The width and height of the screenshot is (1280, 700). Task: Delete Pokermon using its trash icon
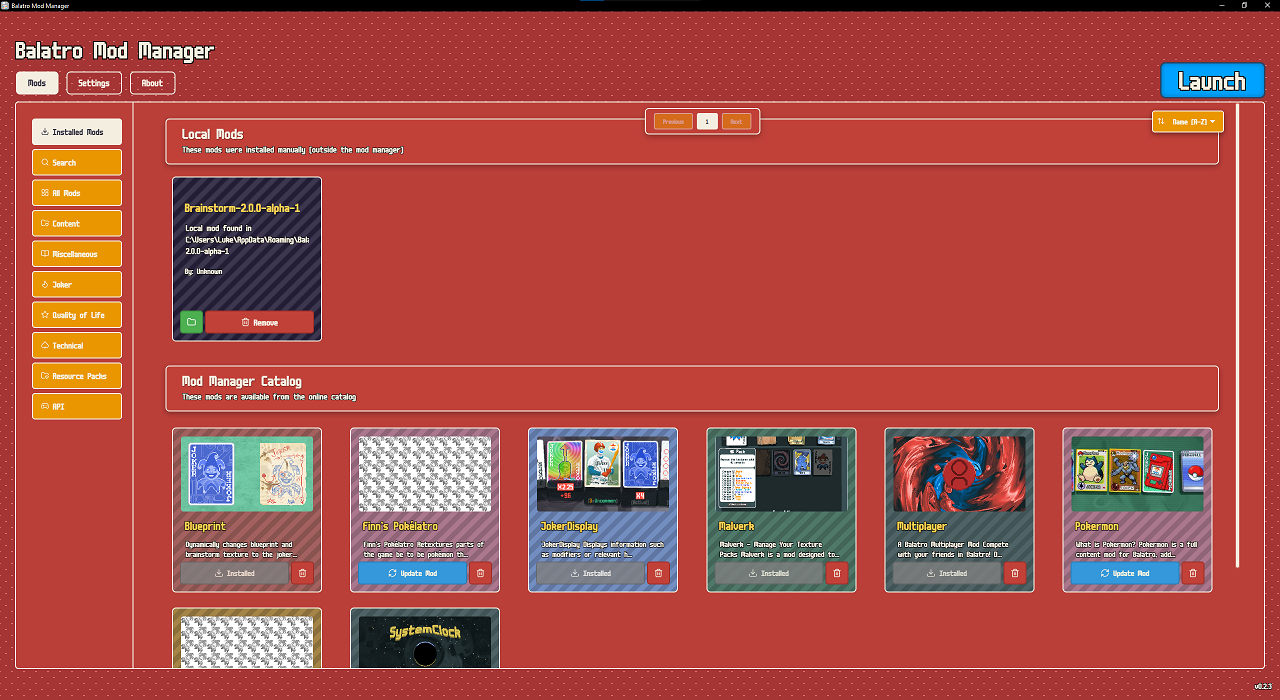tap(1193, 573)
